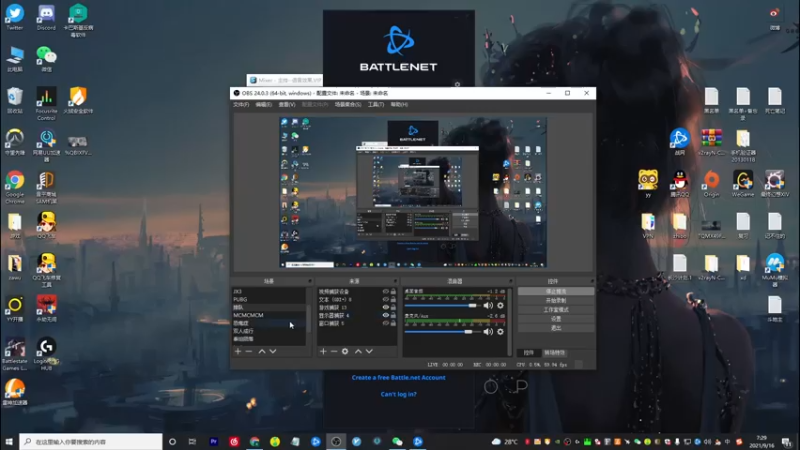Move the selected source up

pyautogui.click(x=358, y=351)
